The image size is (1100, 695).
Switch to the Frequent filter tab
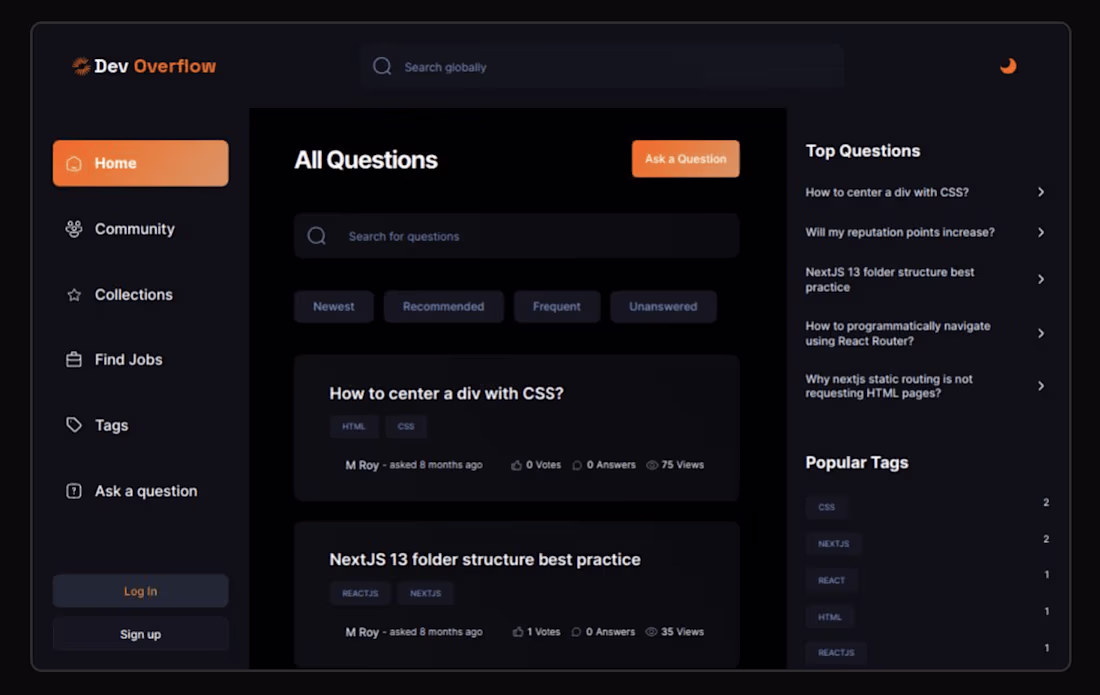(x=557, y=306)
